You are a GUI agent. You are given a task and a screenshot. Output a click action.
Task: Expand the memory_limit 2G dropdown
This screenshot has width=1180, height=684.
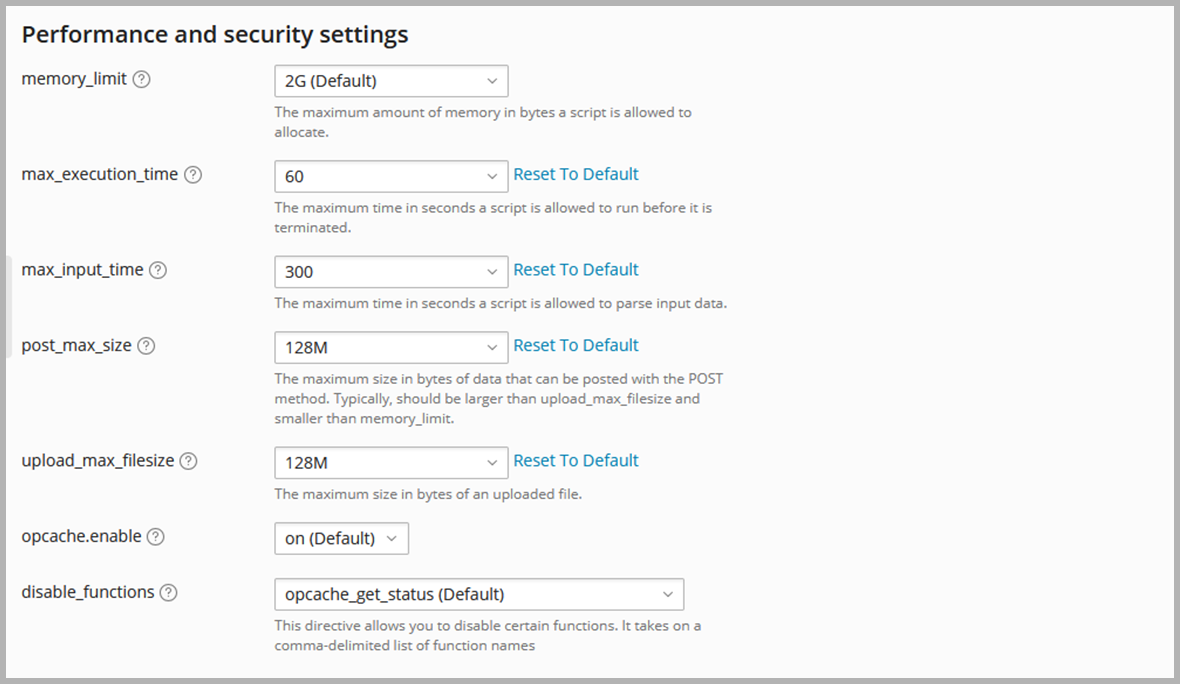tap(391, 81)
